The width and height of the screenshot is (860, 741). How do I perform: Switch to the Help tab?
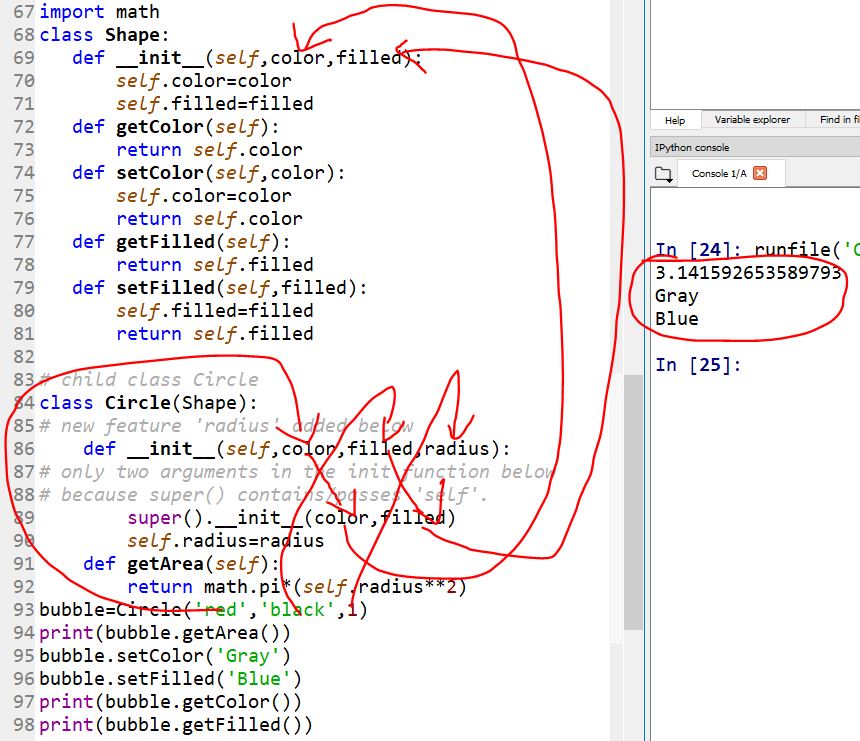(675, 120)
